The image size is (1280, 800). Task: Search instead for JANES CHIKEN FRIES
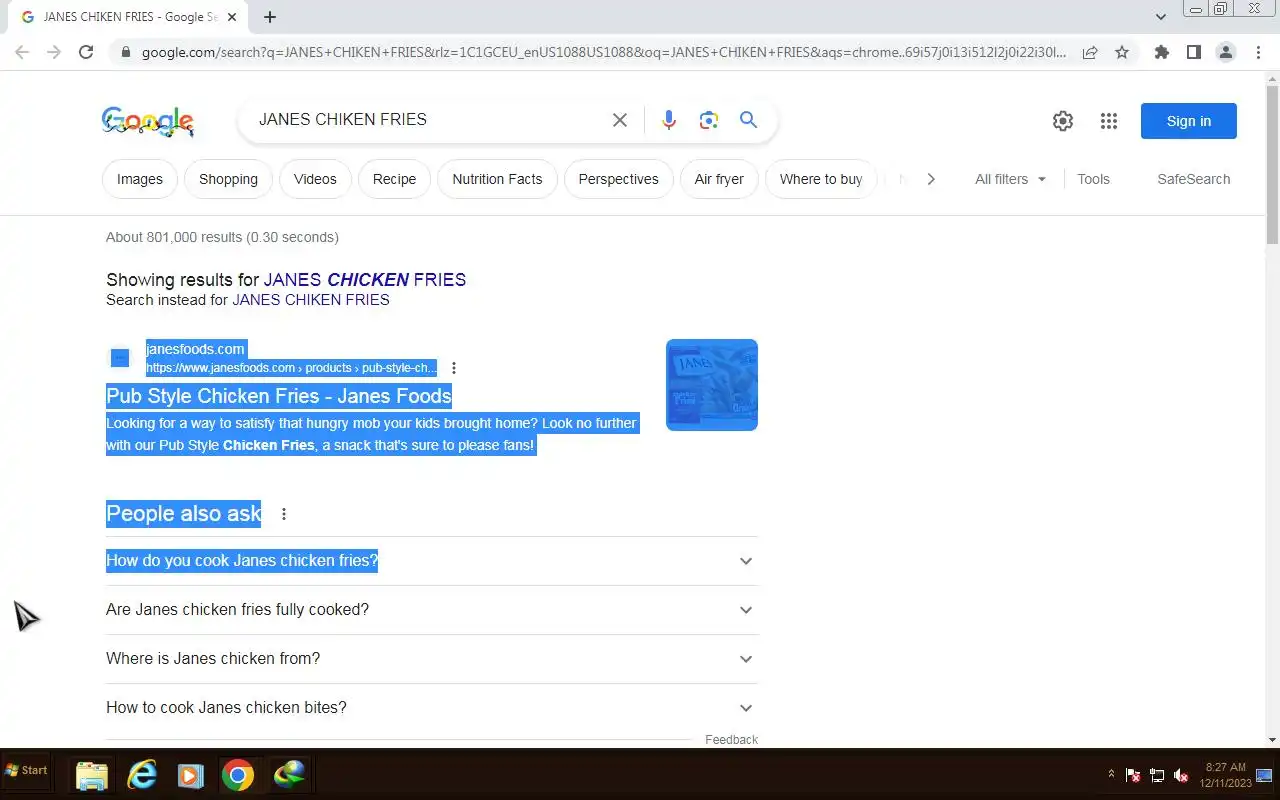(x=311, y=300)
